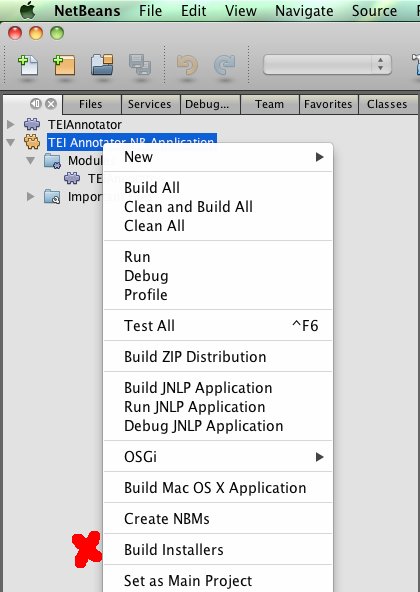Click the Modules folder icon
Viewport: 420px width, 592px height.
pyautogui.click(x=52, y=161)
